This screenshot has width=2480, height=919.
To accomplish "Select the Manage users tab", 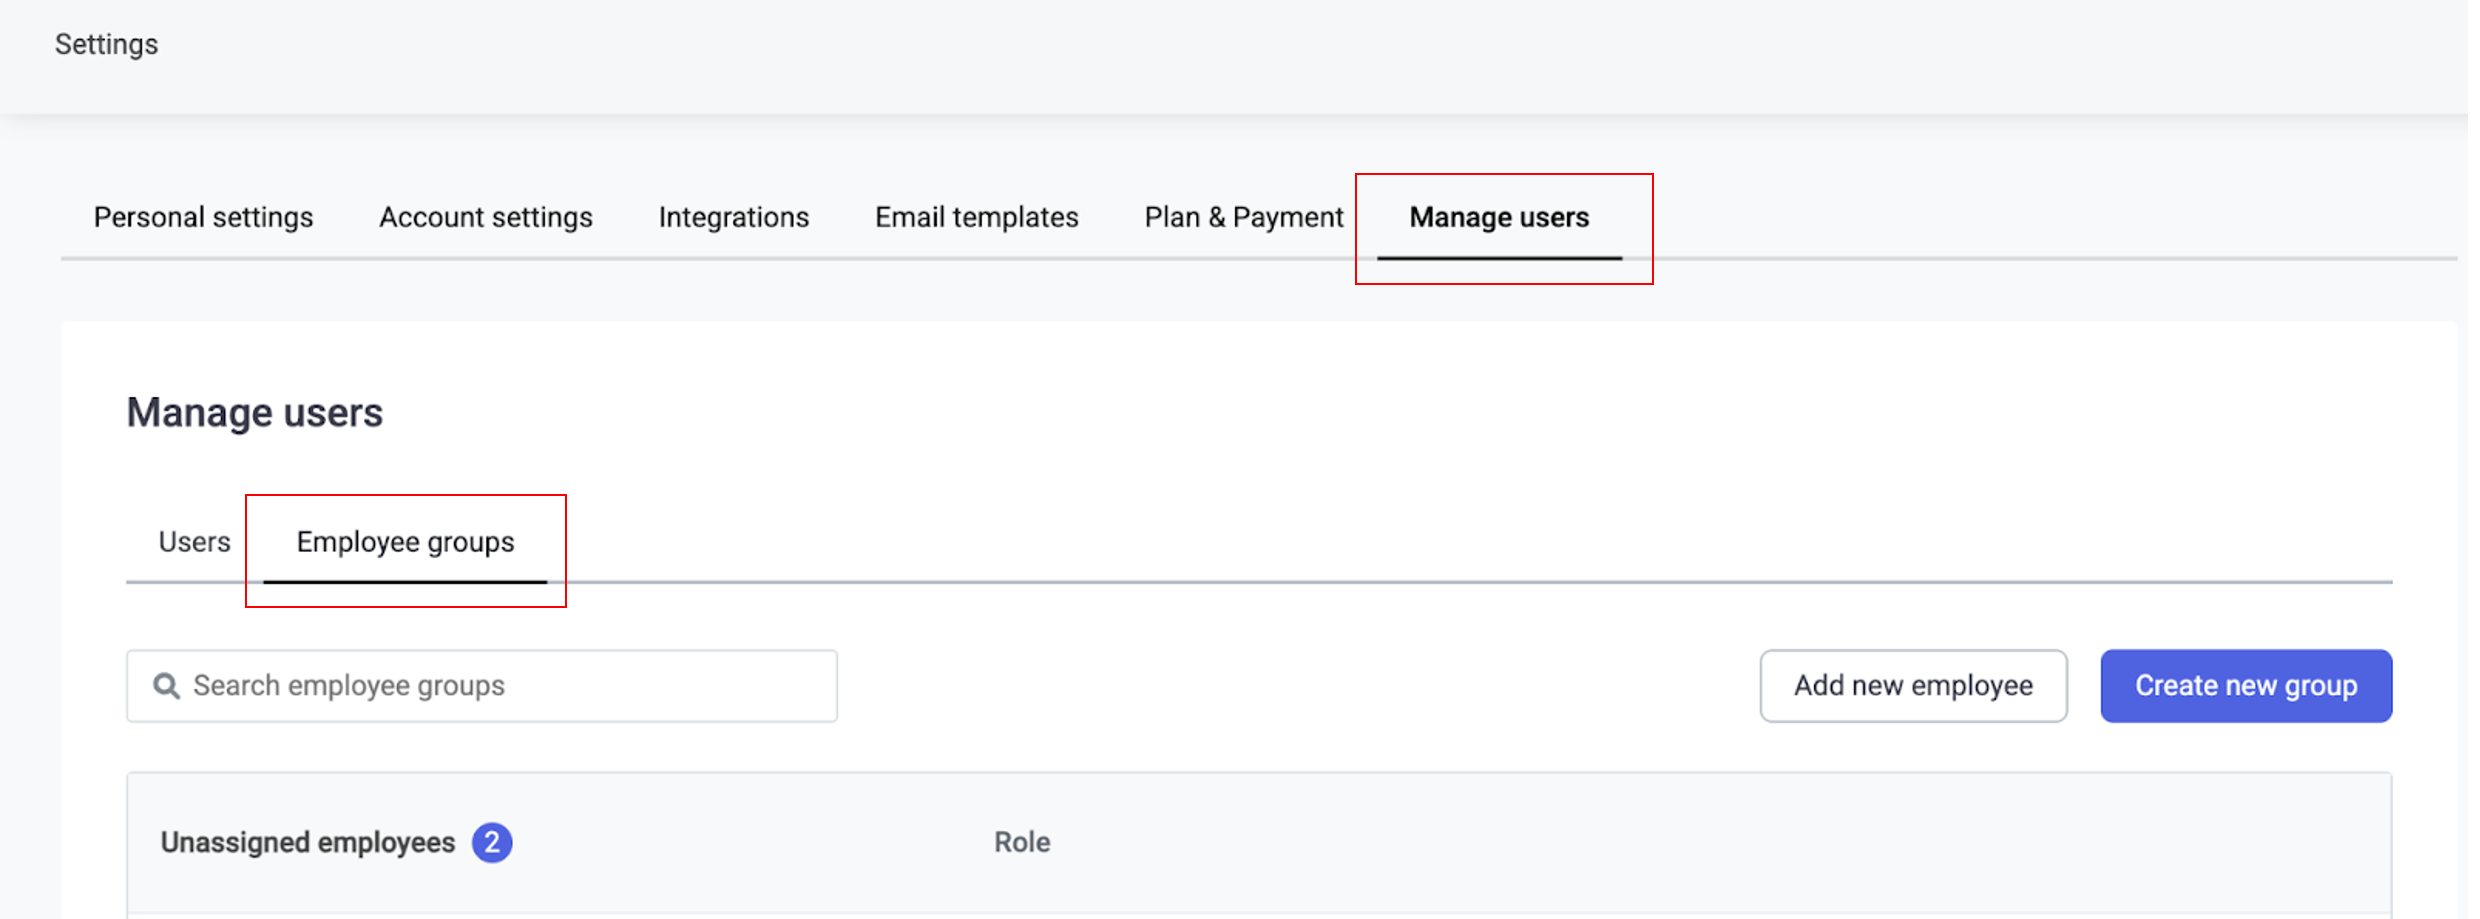I will pos(1499,217).
